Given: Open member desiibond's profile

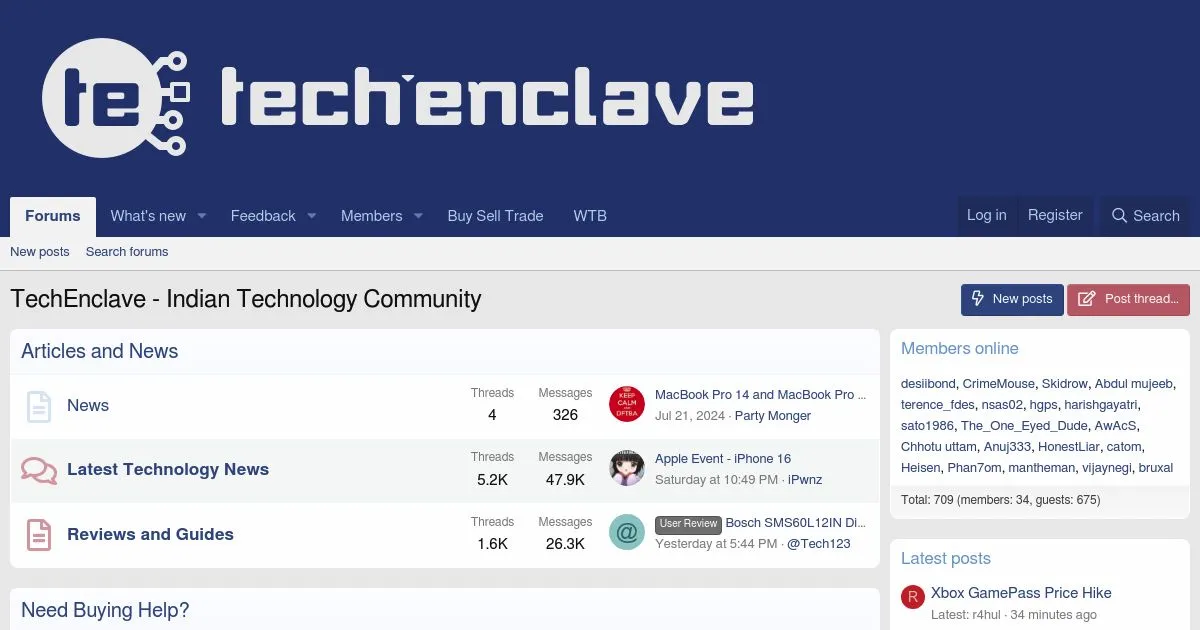Looking at the screenshot, I should 928,384.
